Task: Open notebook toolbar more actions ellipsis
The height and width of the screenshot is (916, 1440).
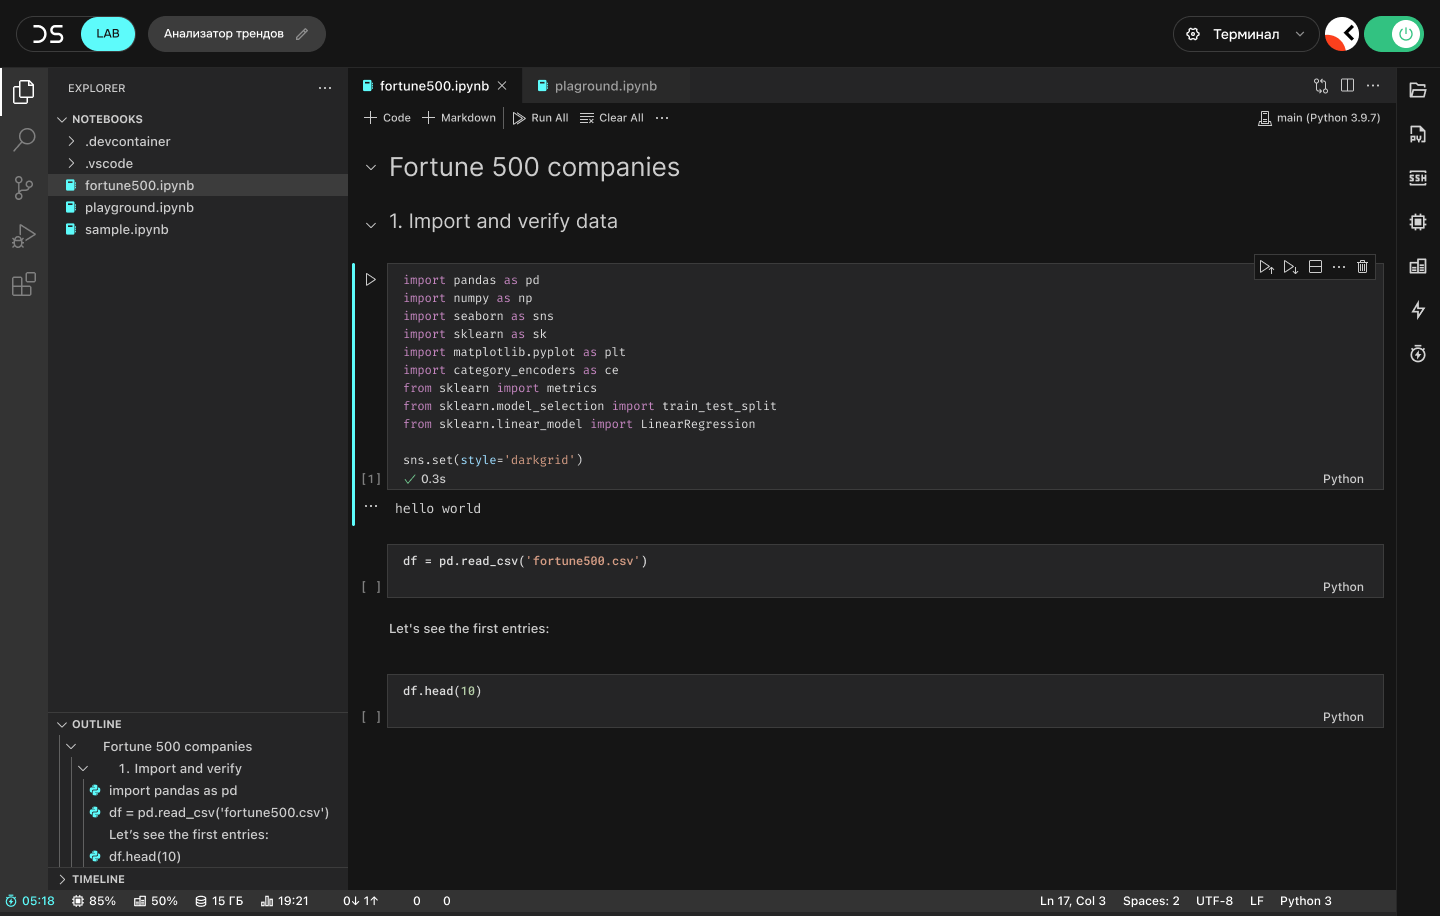Action: tap(662, 118)
